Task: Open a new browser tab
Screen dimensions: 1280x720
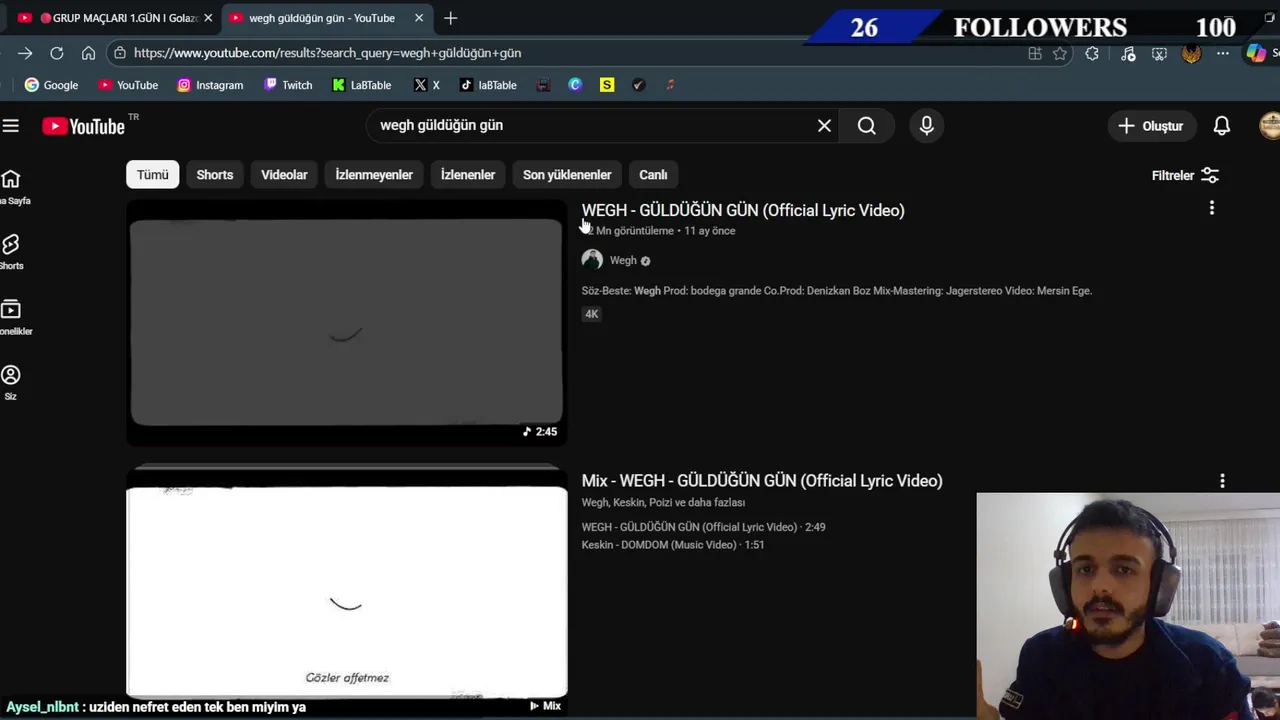Action: pos(451,18)
